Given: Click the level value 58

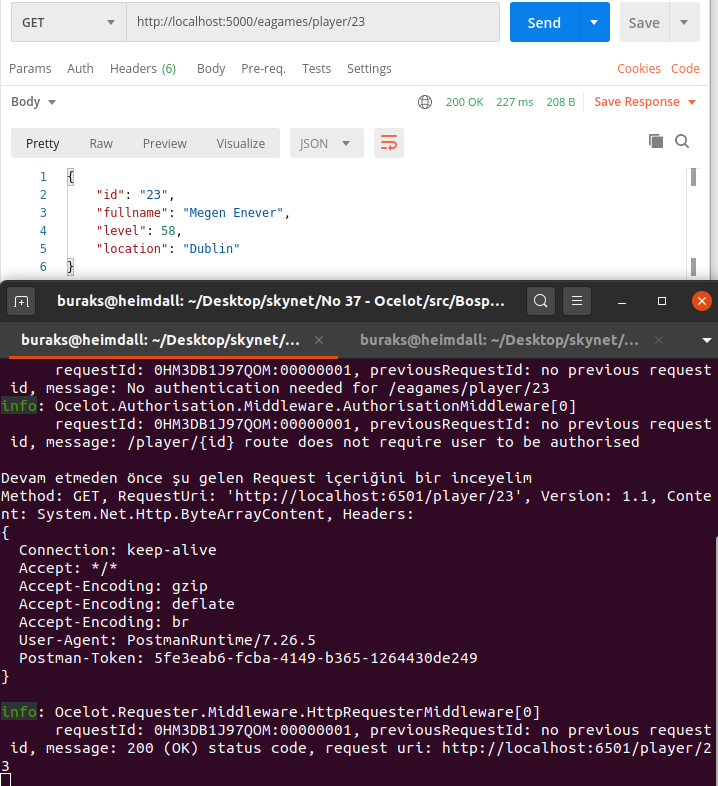Looking at the screenshot, I should pos(168,231).
